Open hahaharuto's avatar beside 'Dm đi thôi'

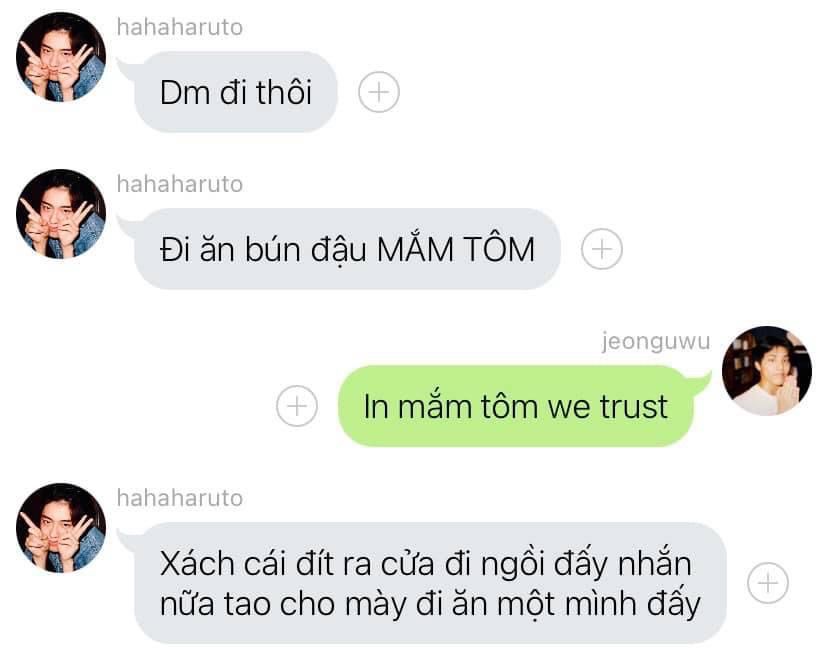pos(61,56)
